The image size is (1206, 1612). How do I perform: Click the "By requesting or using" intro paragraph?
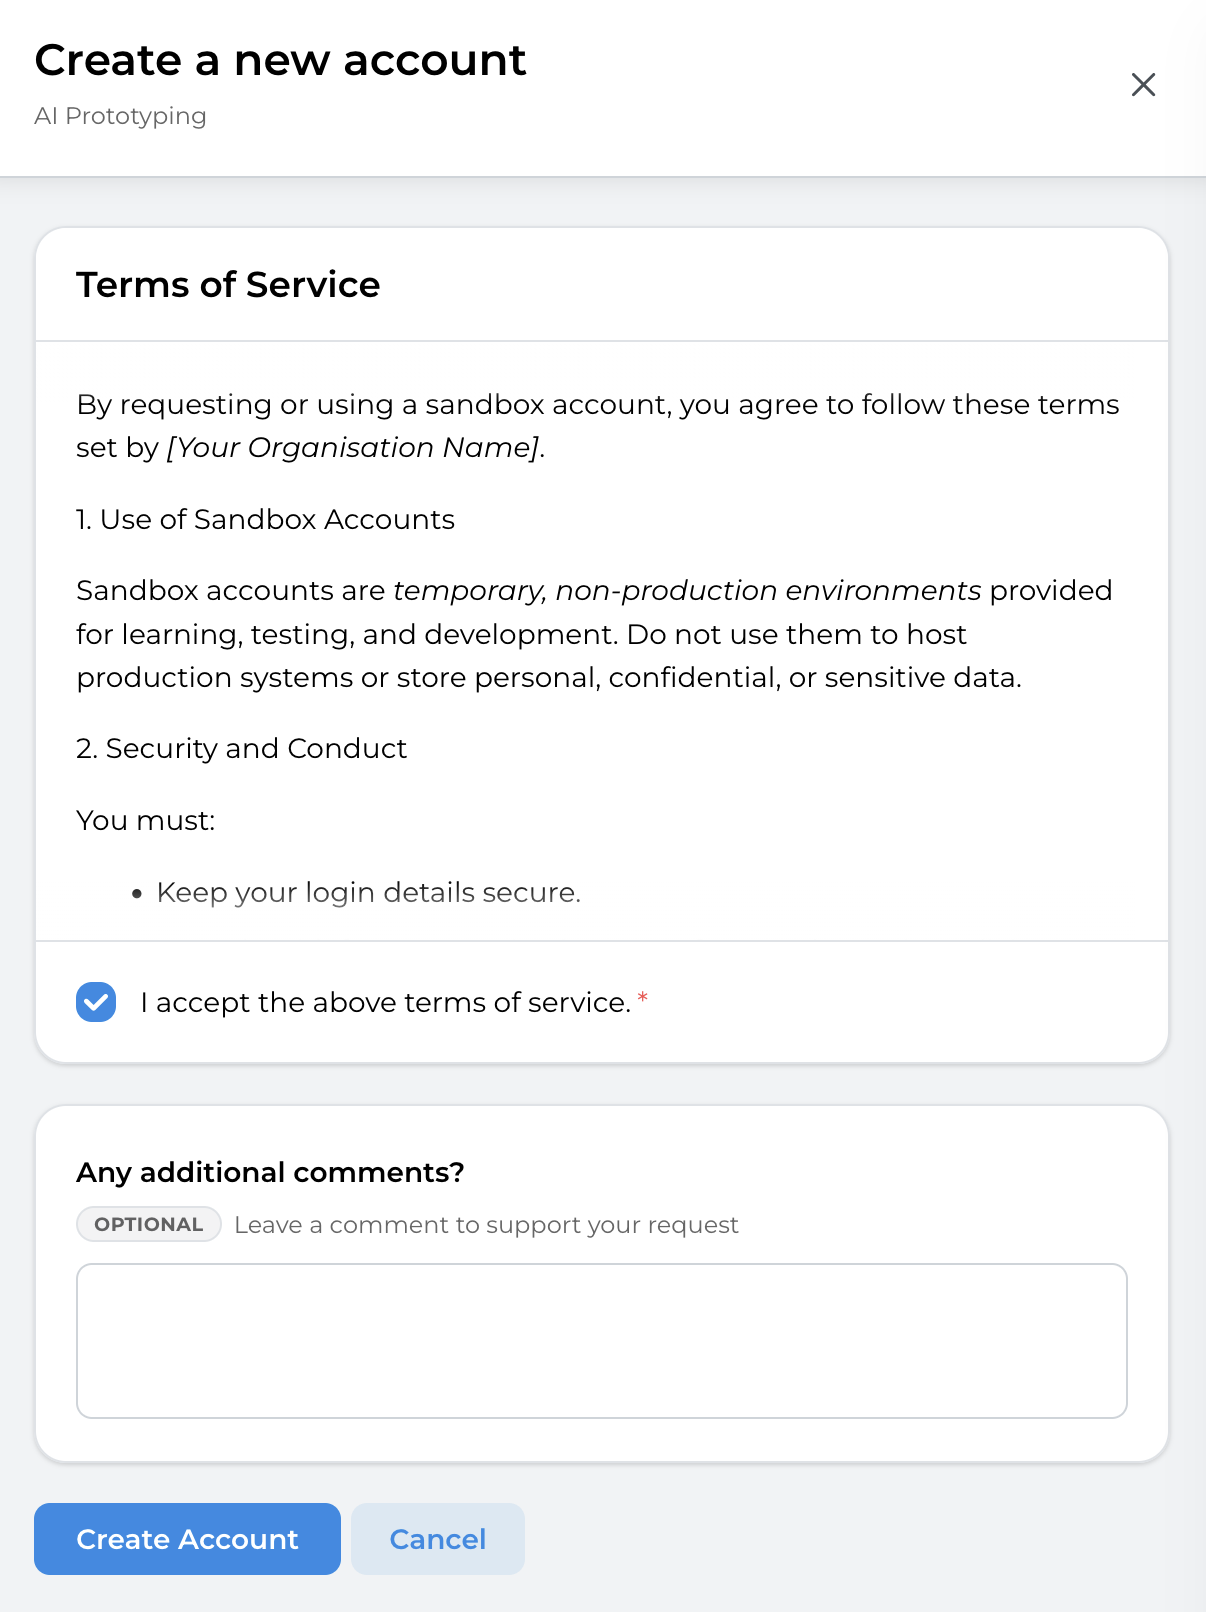pos(597,405)
